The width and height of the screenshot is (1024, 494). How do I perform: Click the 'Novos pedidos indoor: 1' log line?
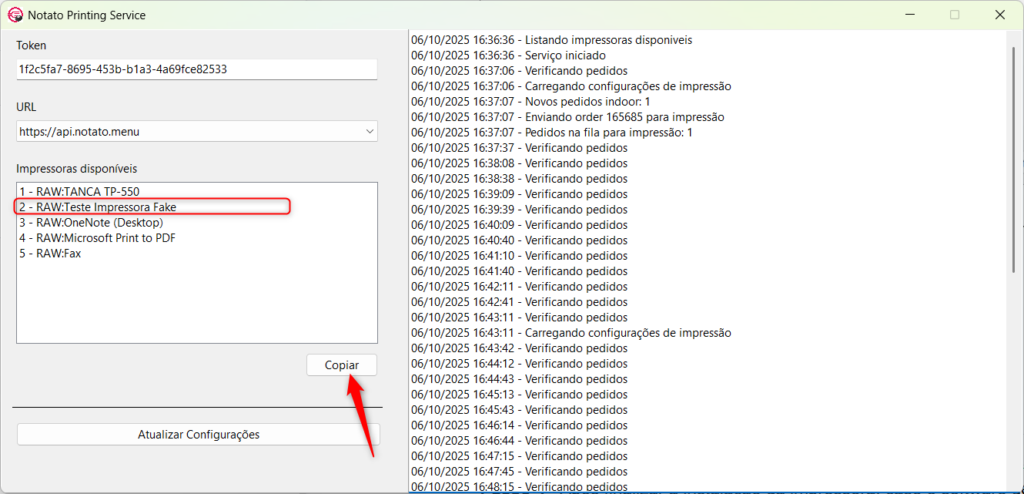530,102
